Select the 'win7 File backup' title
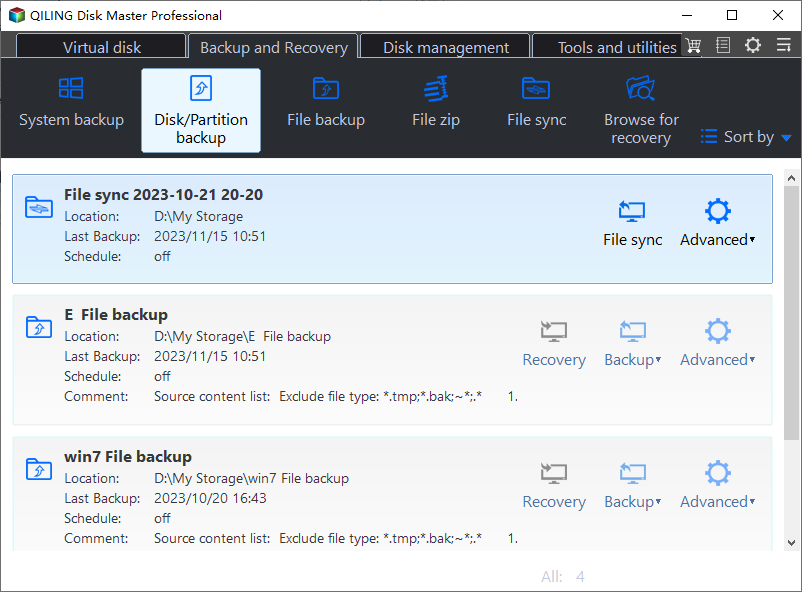802x592 pixels. tap(128, 456)
